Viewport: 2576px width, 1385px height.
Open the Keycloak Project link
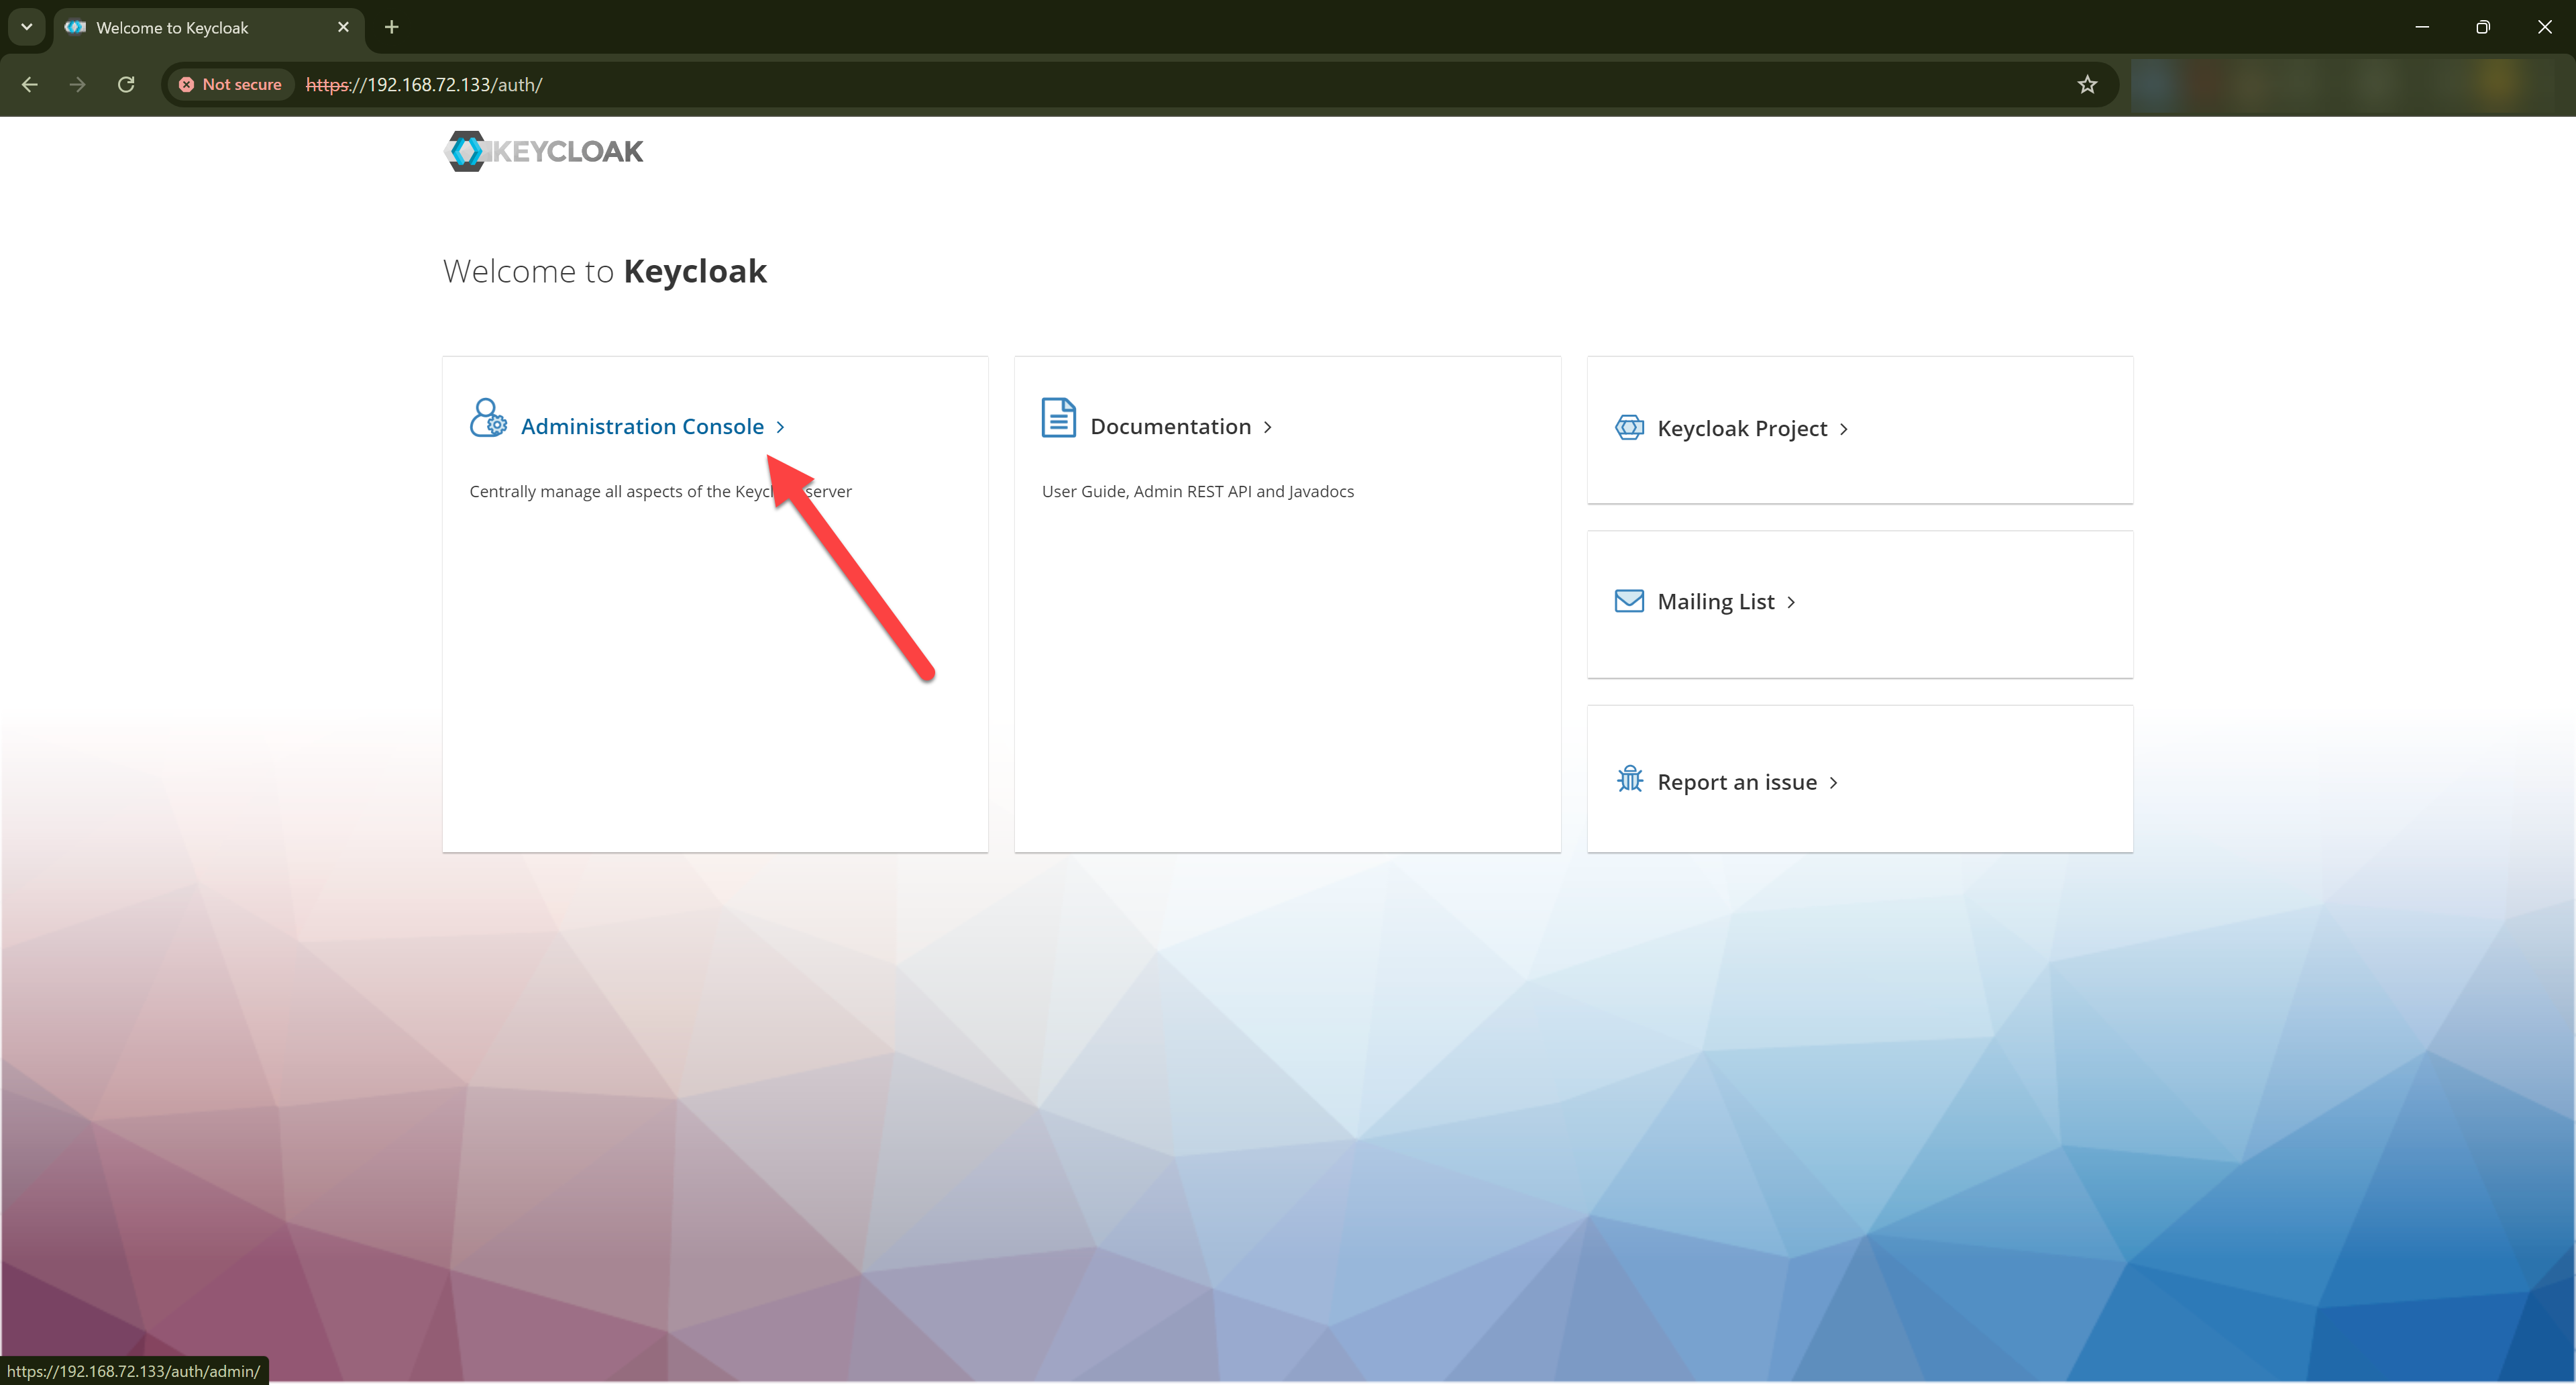click(x=1742, y=429)
